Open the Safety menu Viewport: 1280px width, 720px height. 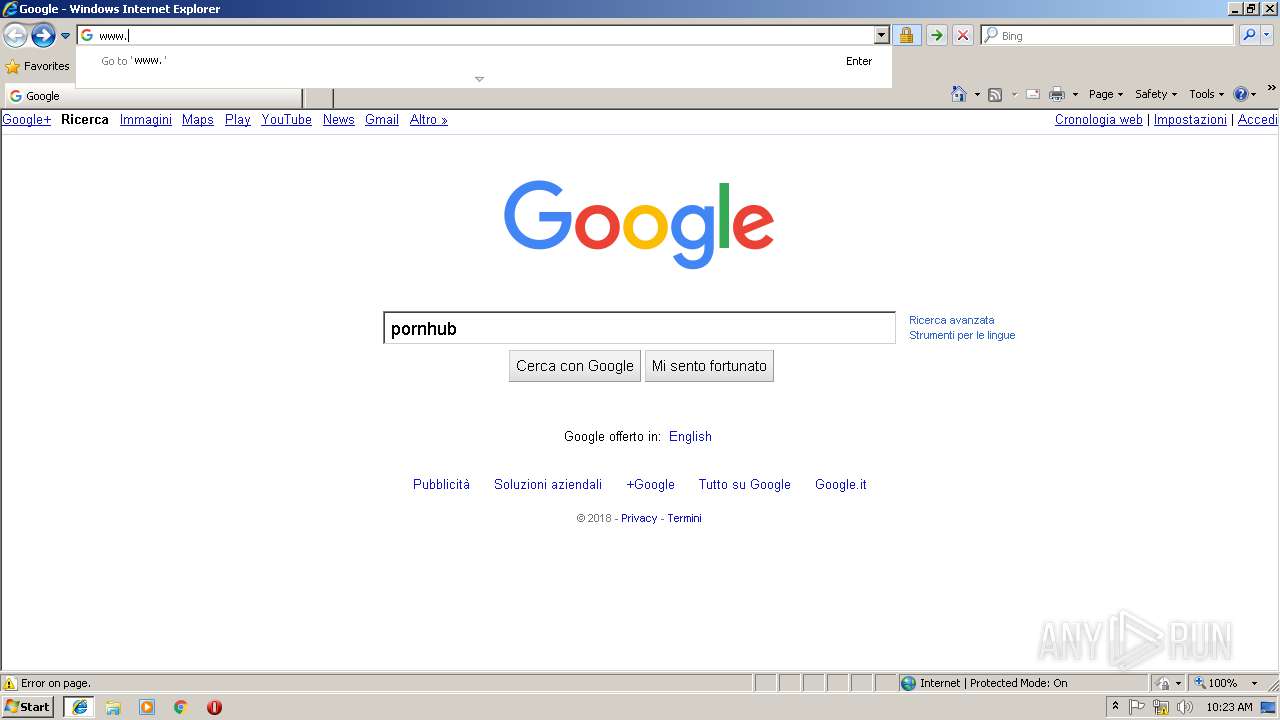pos(1156,94)
